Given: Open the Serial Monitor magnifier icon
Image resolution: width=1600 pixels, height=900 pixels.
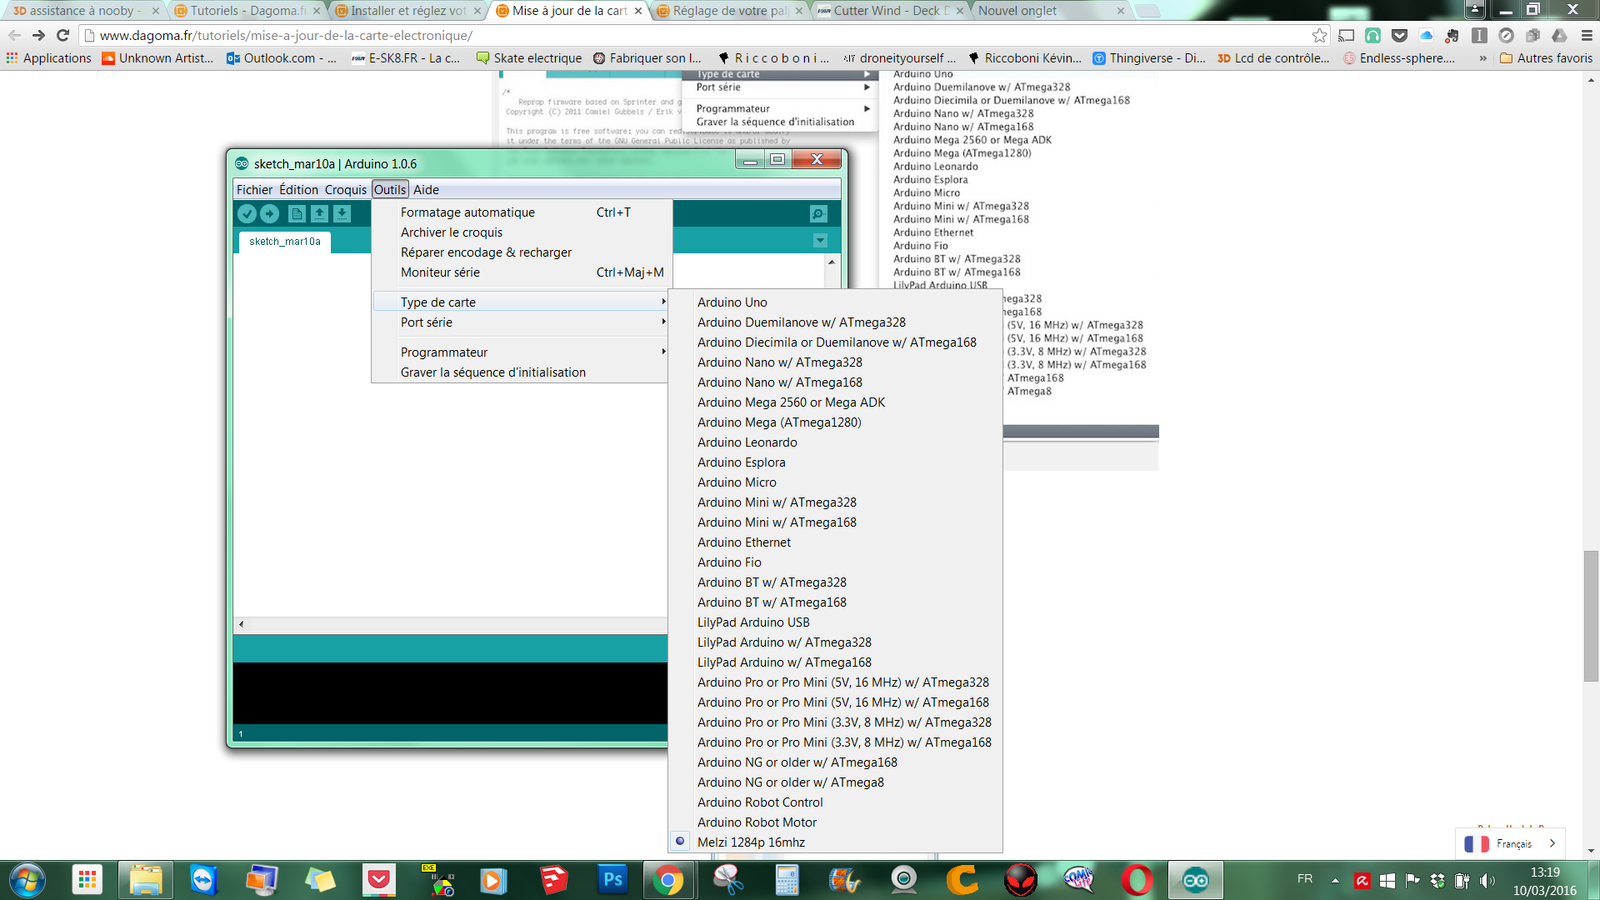Looking at the screenshot, I should [818, 213].
